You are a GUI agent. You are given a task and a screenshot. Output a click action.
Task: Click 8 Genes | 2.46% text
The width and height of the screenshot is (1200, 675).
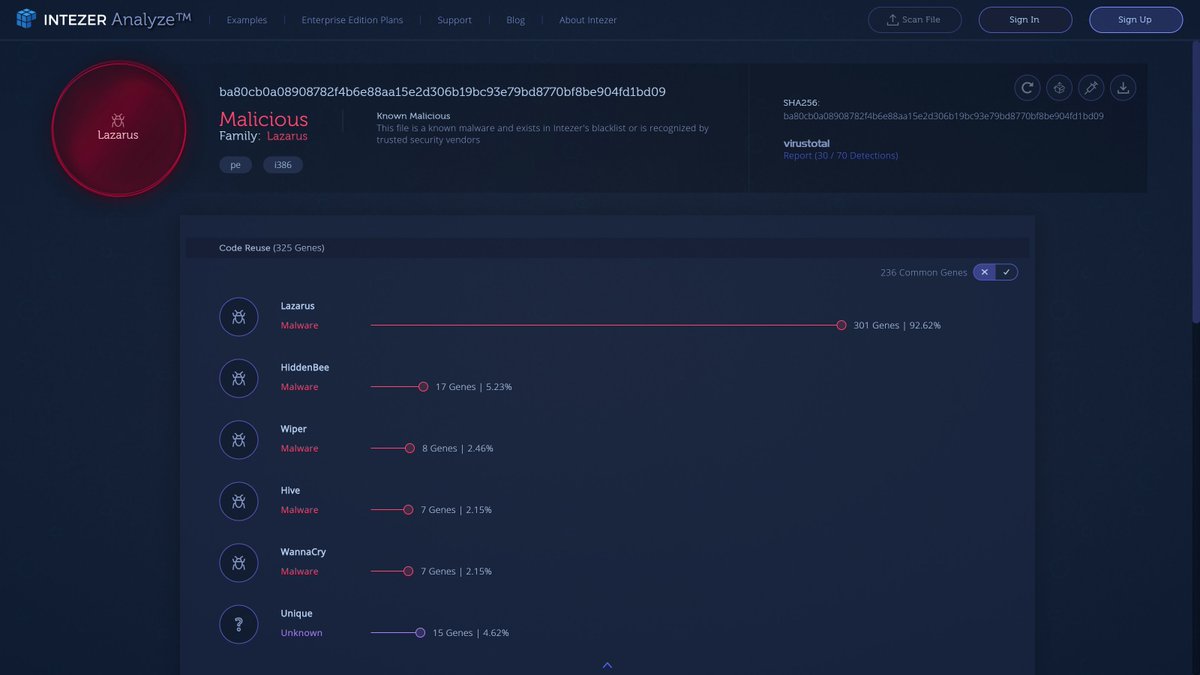(457, 448)
